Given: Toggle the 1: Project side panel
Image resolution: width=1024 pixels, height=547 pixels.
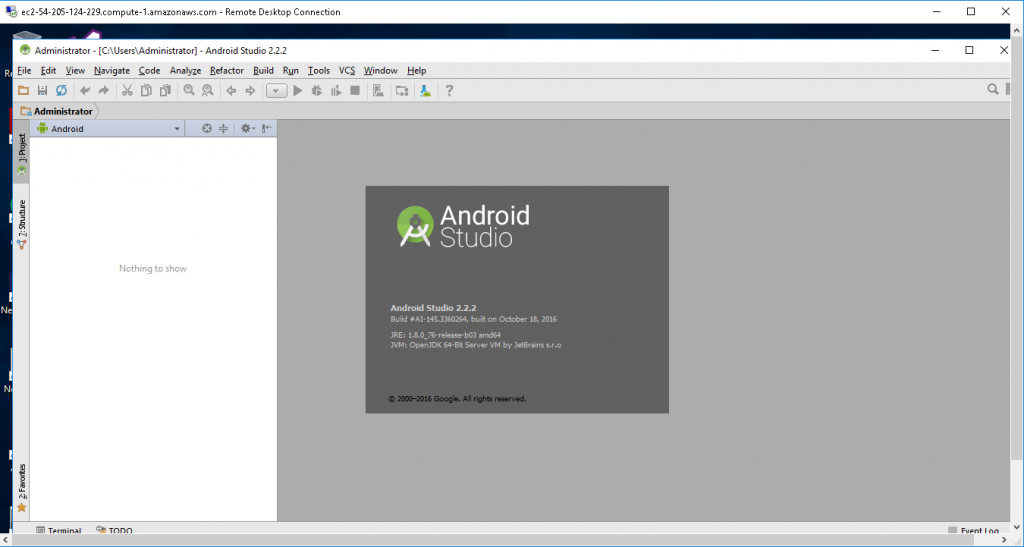Looking at the screenshot, I should (21, 150).
